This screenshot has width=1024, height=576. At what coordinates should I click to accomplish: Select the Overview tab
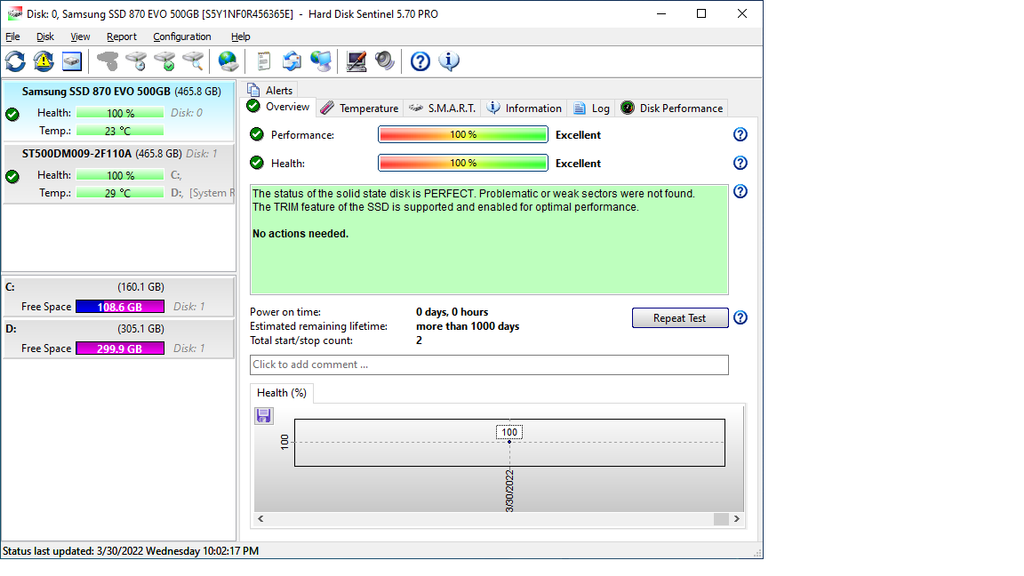click(x=280, y=107)
